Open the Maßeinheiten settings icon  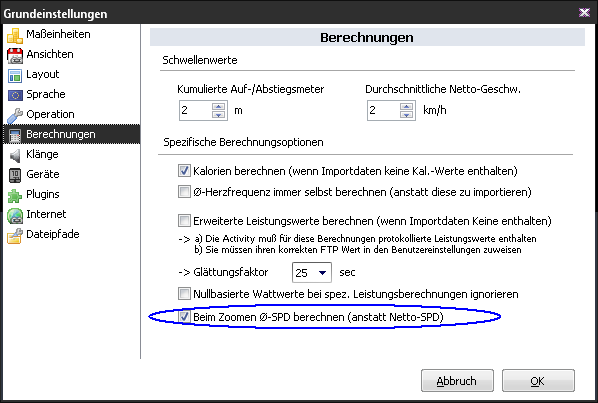15,35
